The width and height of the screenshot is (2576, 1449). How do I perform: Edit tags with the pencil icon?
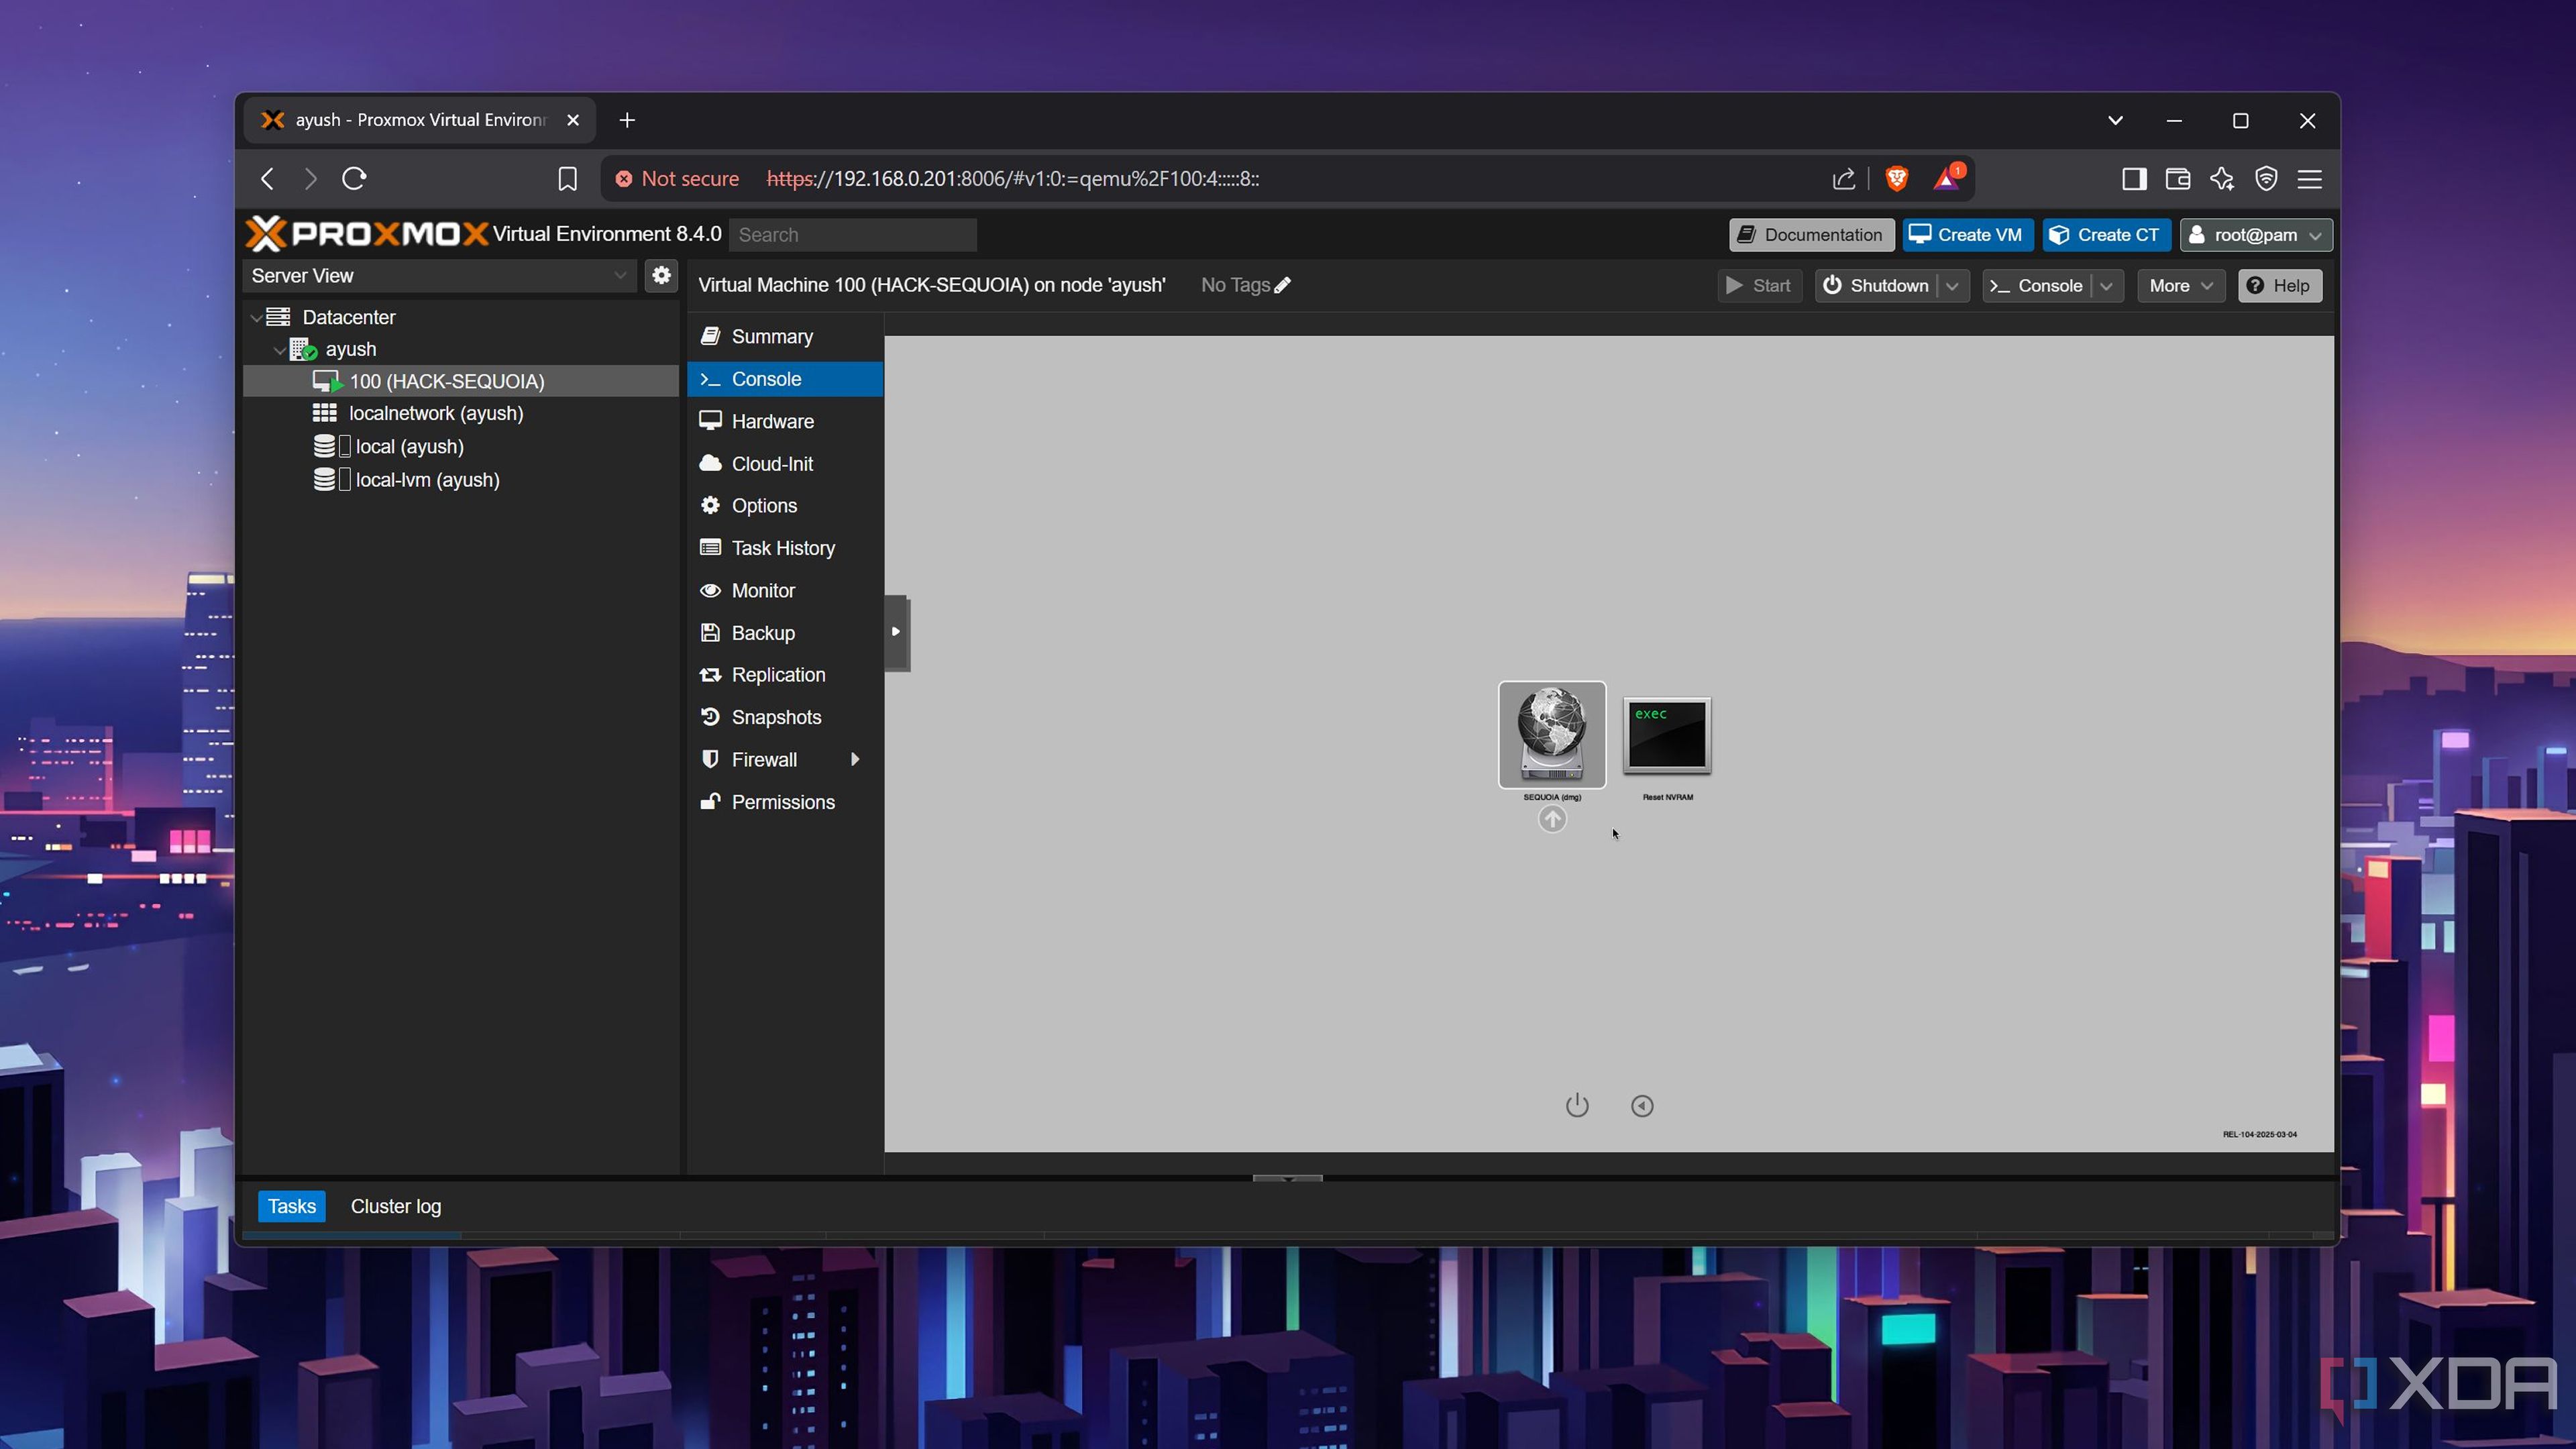(x=1282, y=286)
